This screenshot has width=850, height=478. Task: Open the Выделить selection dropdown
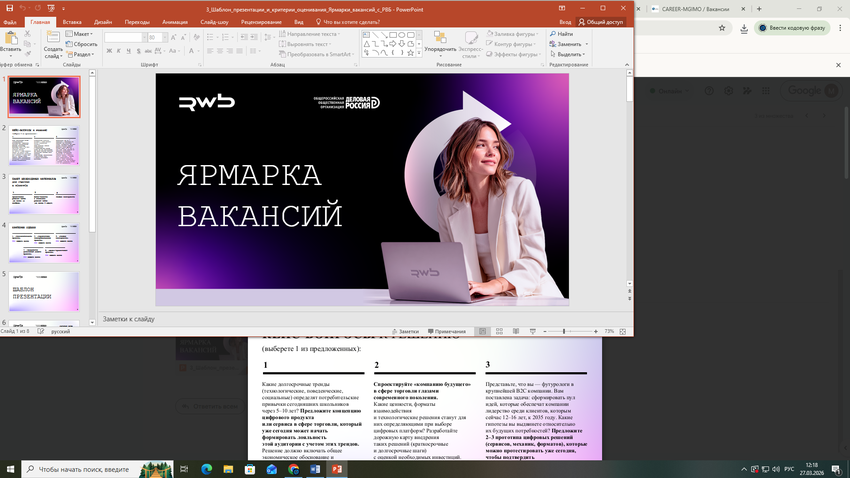coord(568,54)
